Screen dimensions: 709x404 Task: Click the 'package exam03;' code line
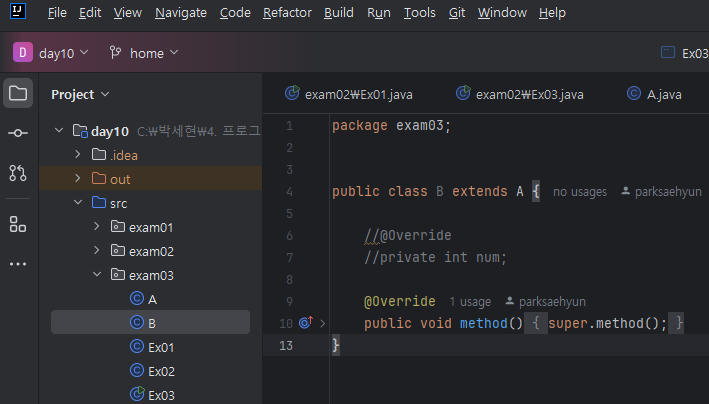pos(392,125)
